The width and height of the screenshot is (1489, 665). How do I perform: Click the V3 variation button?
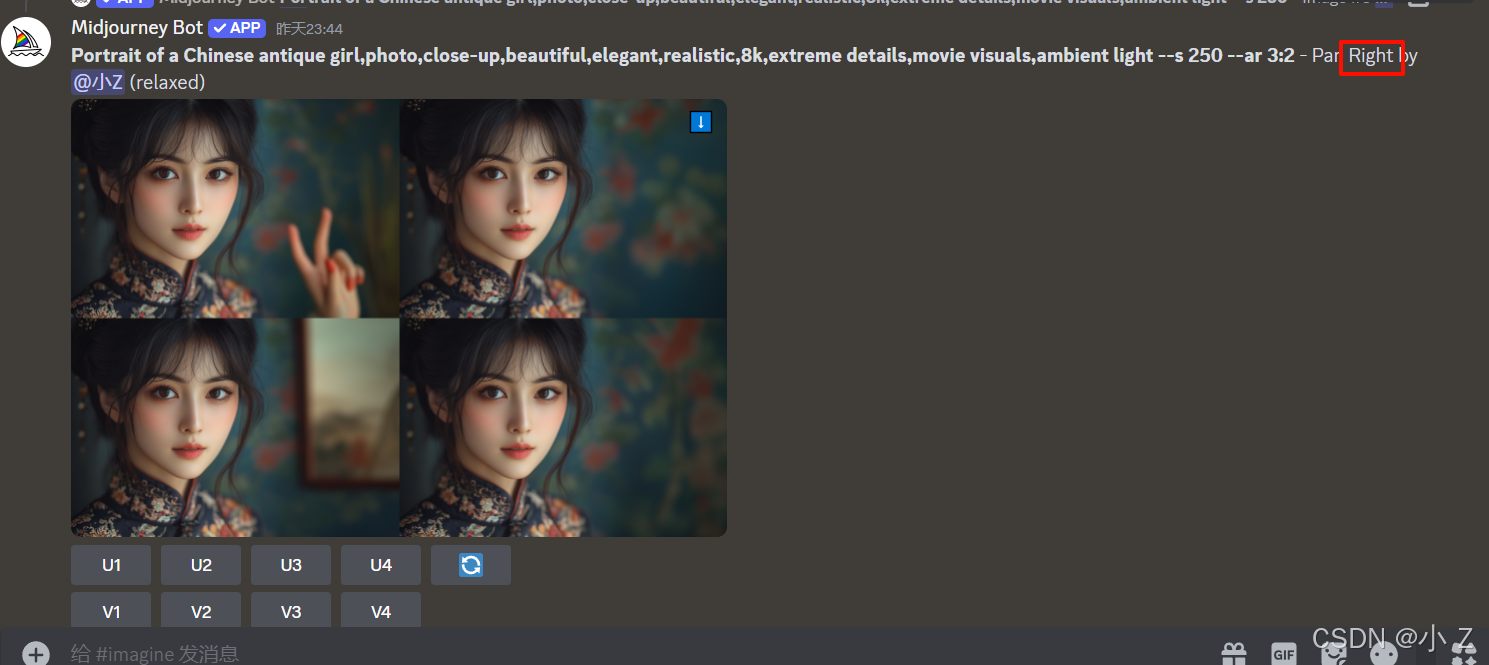coord(291,611)
